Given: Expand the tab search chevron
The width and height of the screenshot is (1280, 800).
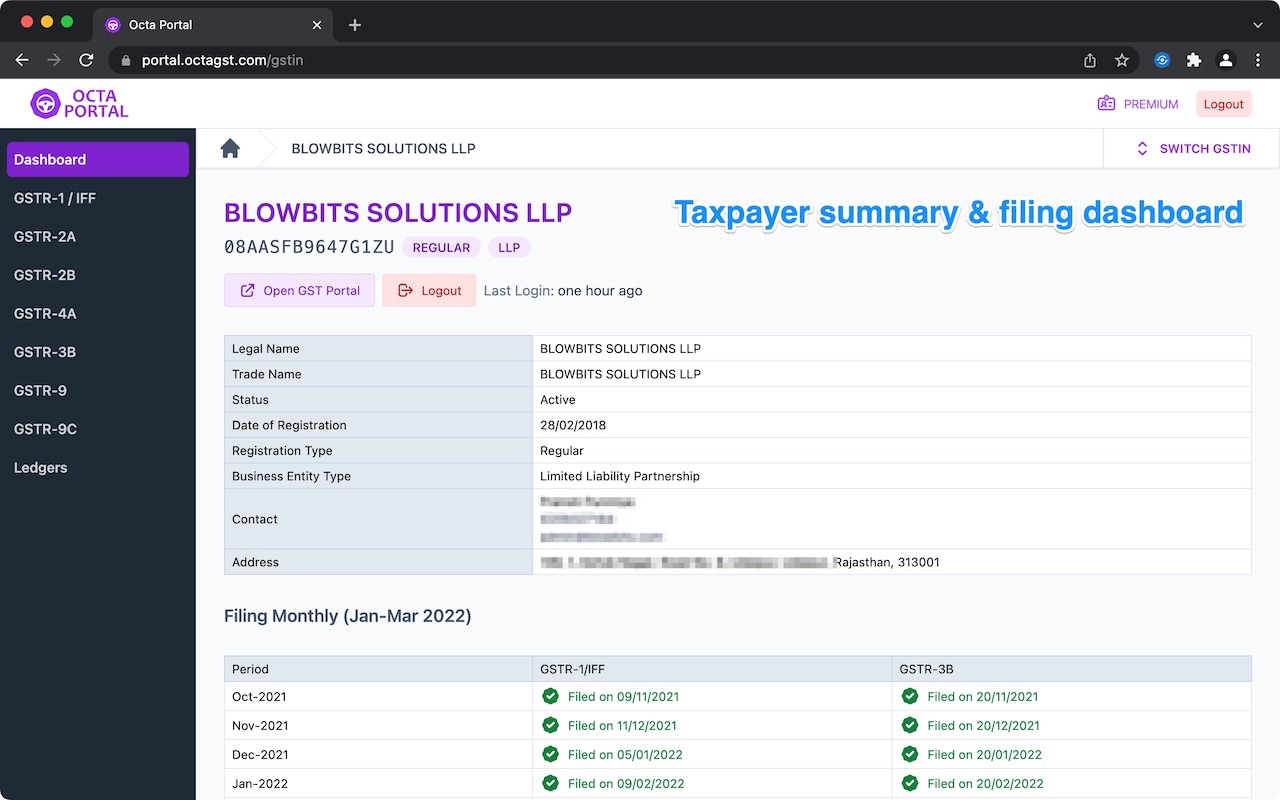Looking at the screenshot, I should pyautogui.click(x=1258, y=25).
